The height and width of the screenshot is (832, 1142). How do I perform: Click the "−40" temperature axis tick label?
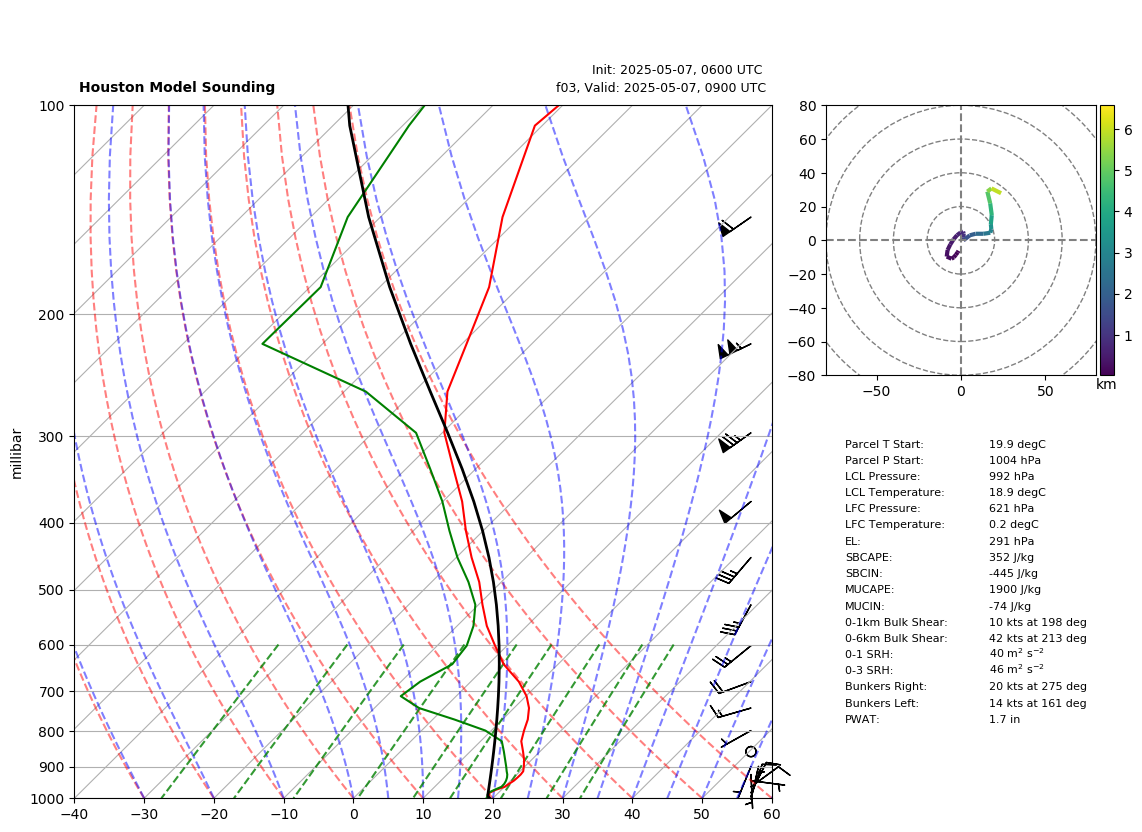click(74, 814)
